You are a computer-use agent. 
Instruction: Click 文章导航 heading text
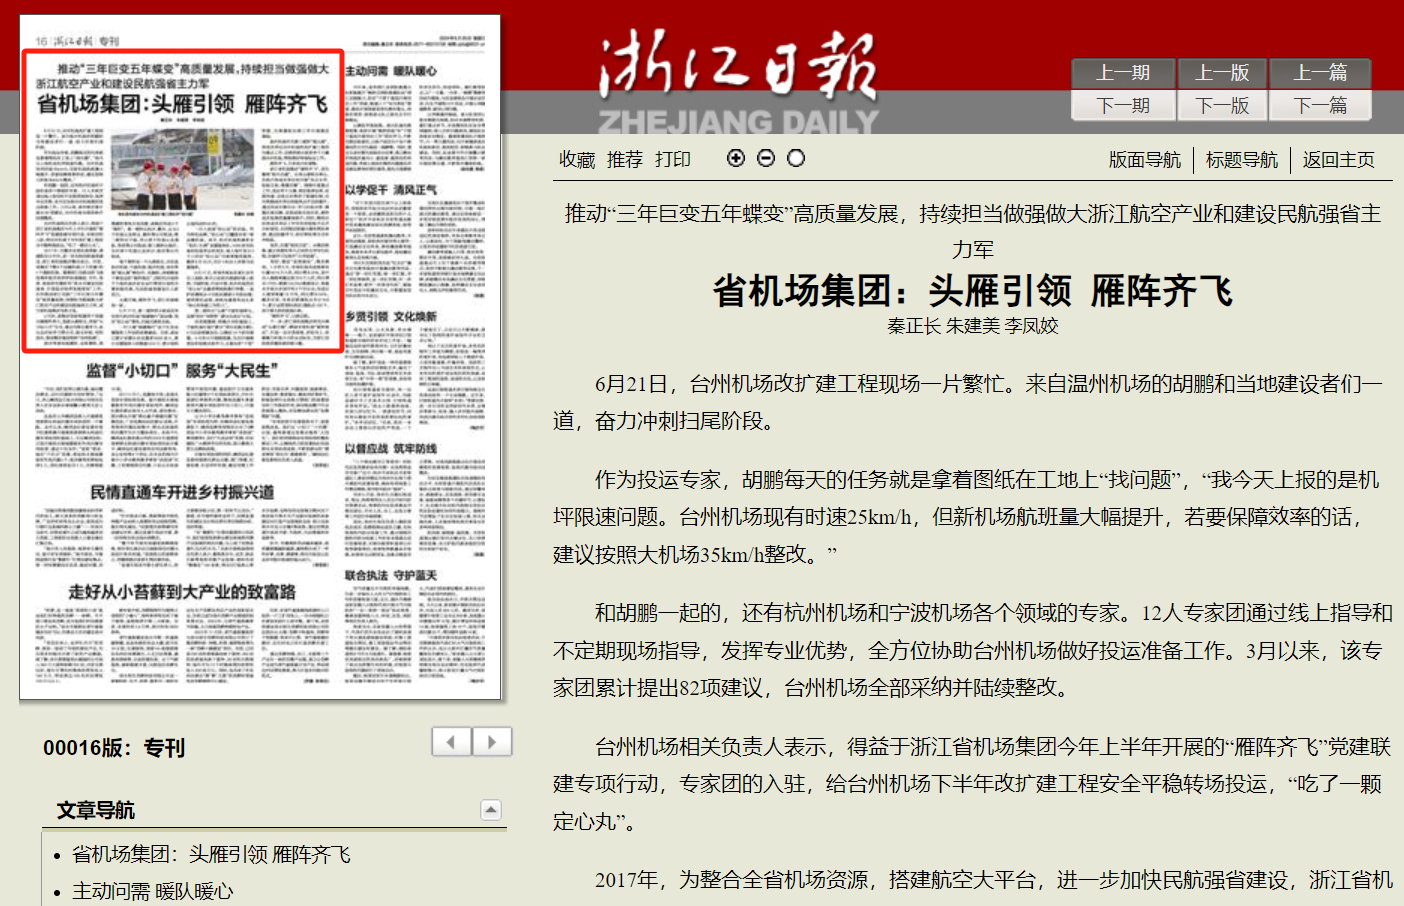[95, 810]
